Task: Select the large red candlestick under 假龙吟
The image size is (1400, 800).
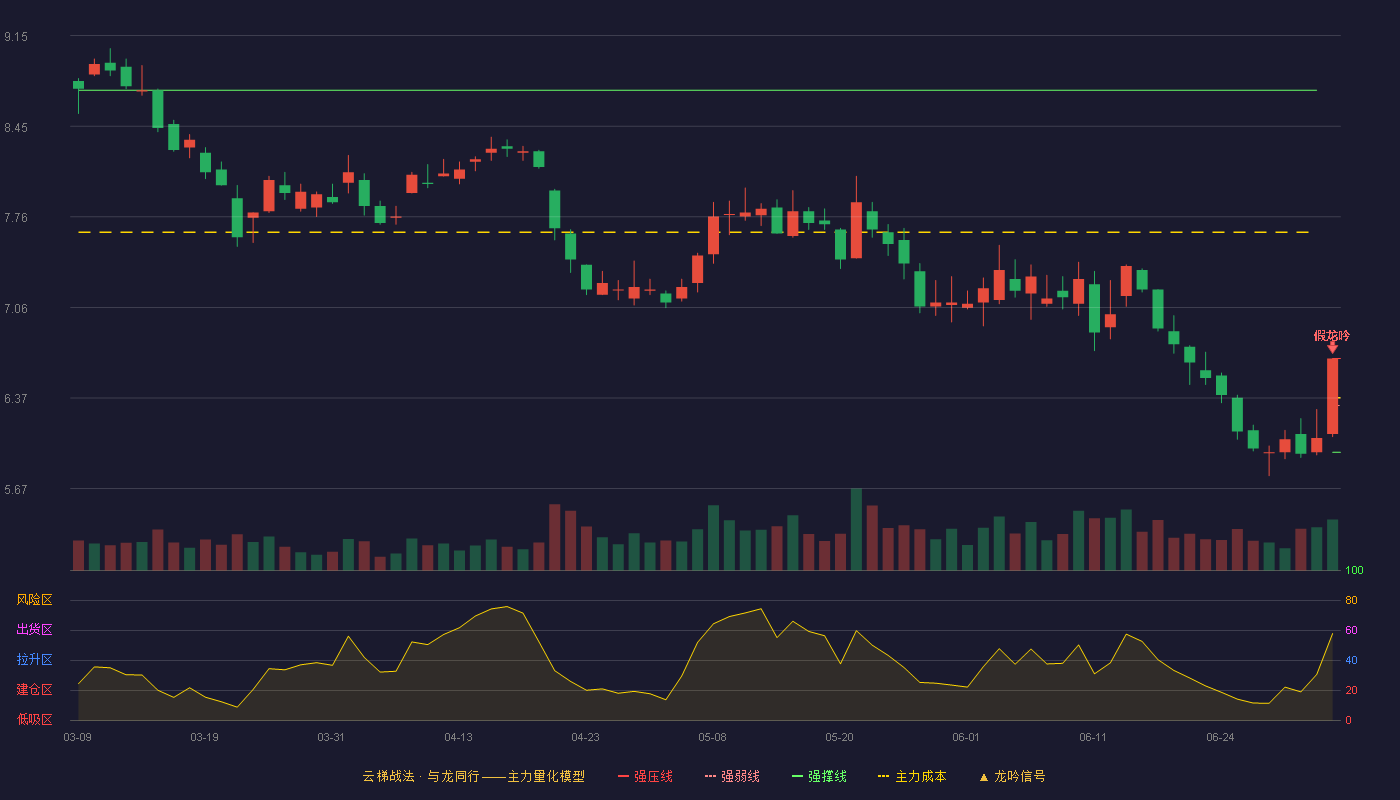Action: point(1332,396)
